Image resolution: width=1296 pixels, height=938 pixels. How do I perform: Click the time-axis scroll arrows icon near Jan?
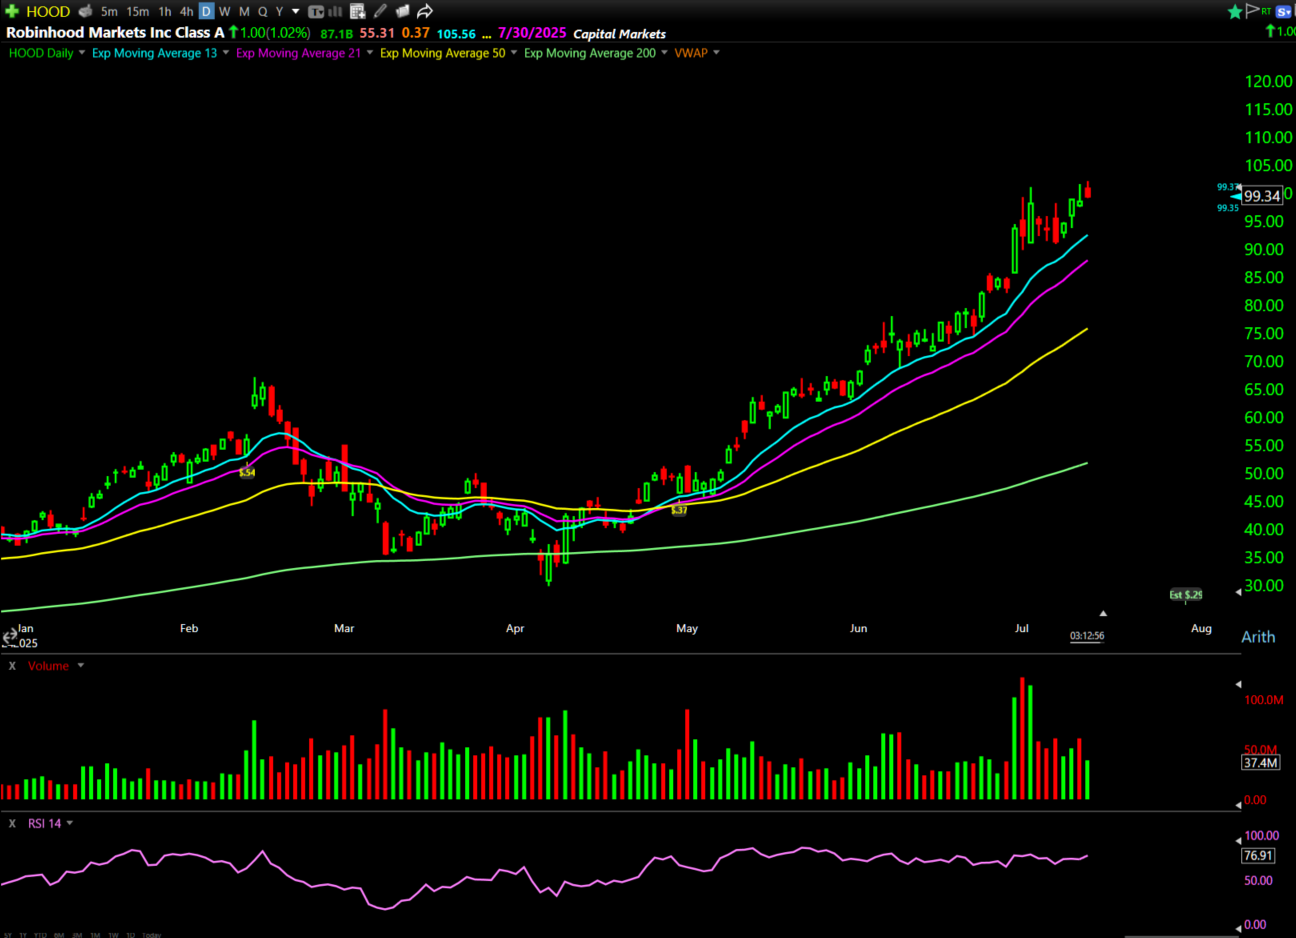(x=9, y=636)
